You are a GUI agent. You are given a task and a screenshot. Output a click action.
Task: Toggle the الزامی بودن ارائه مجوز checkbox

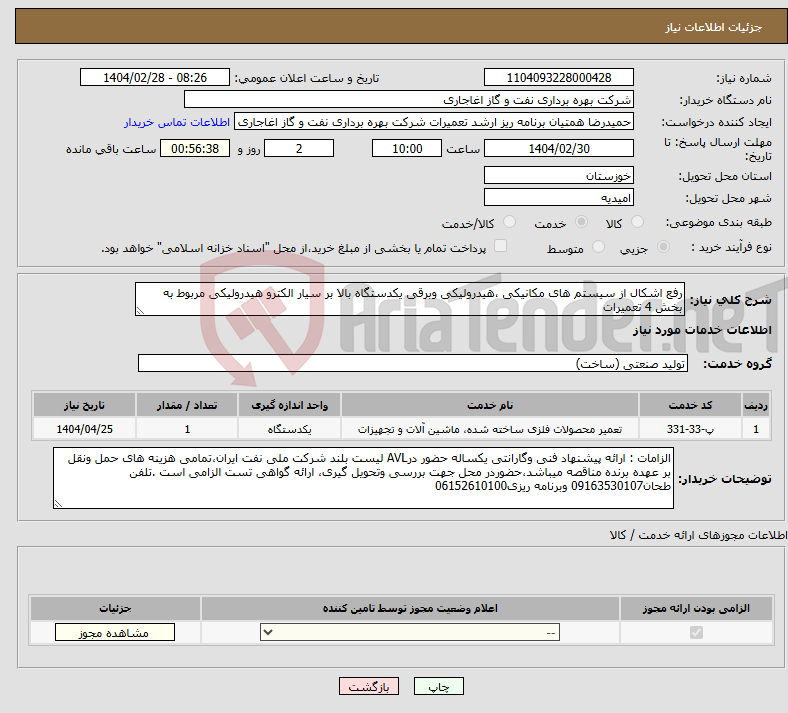(x=696, y=633)
